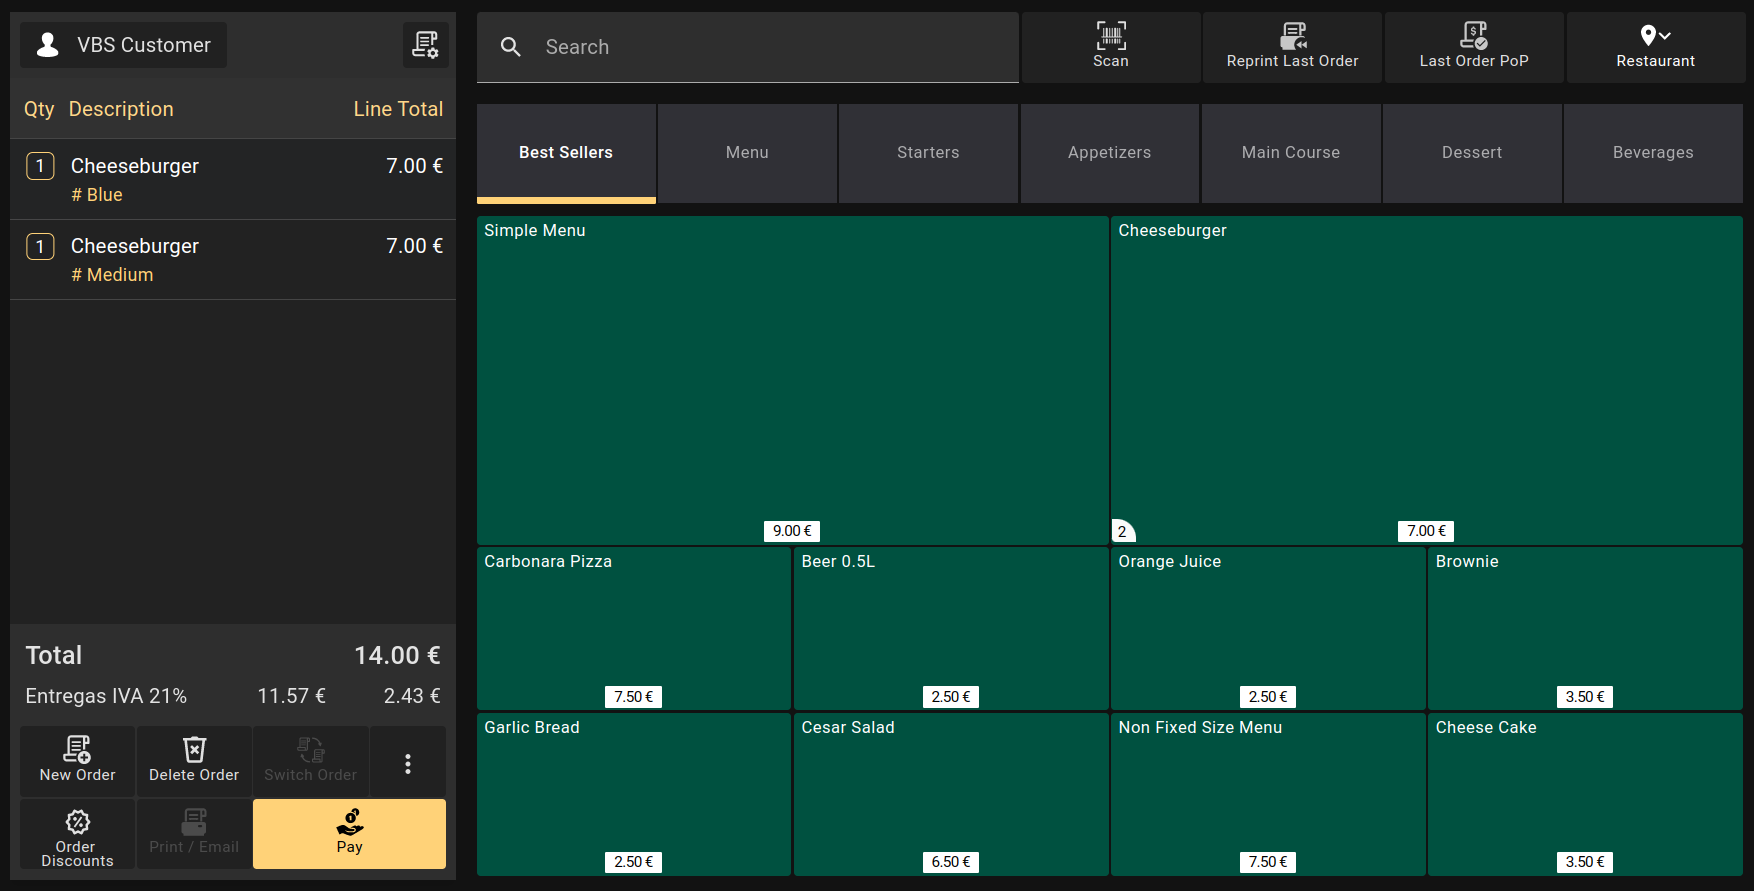The height and width of the screenshot is (891, 1754).
Task: Switch to the Starters tab
Action: click(927, 153)
